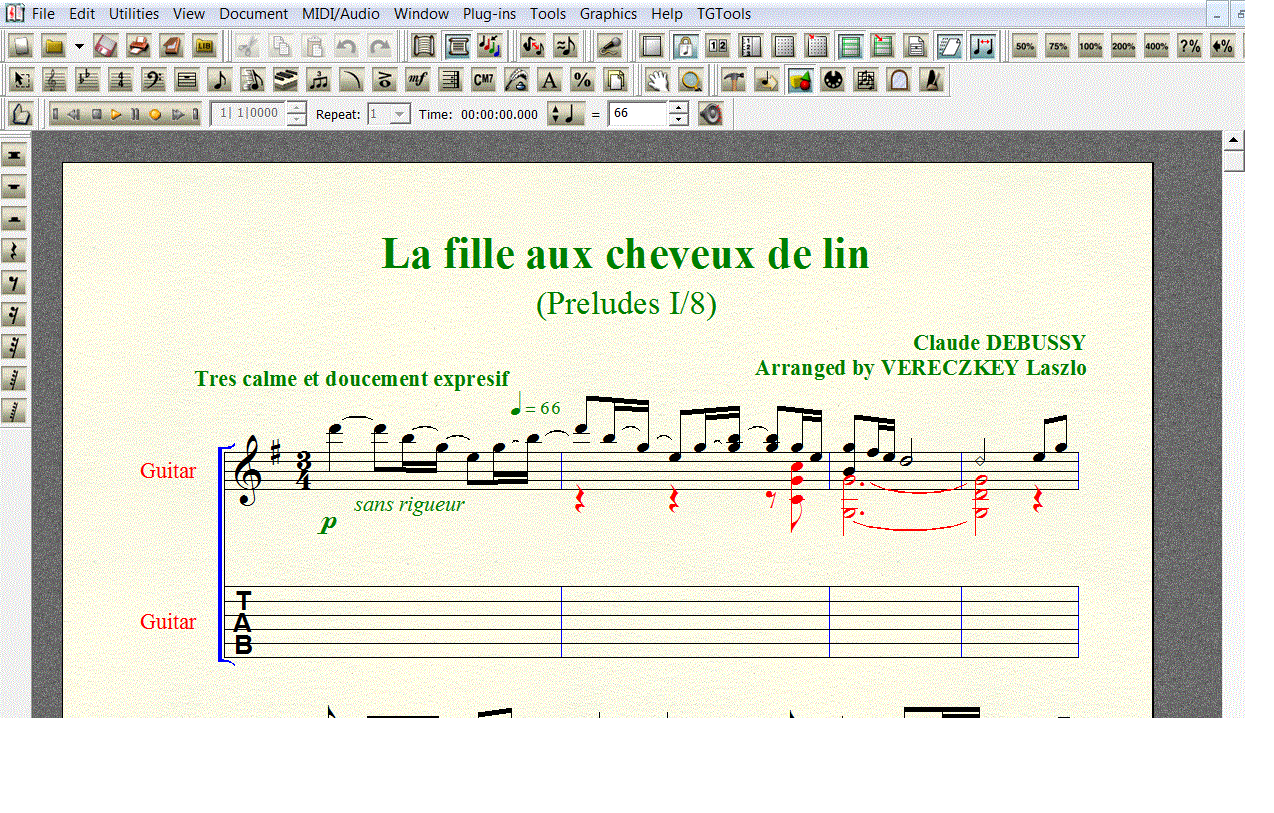Screen dimensions: 1274x813
Task: Select the Tuplet tool
Action: tap(319, 81)
